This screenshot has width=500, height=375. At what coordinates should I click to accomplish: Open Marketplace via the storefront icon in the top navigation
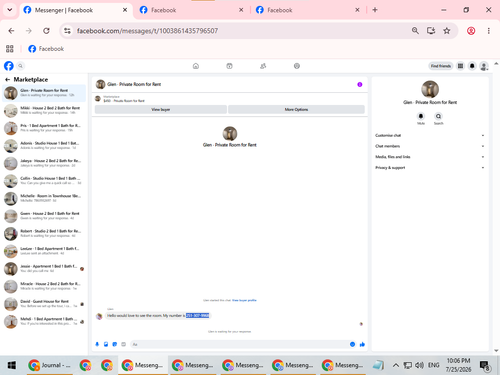[229, 66]
